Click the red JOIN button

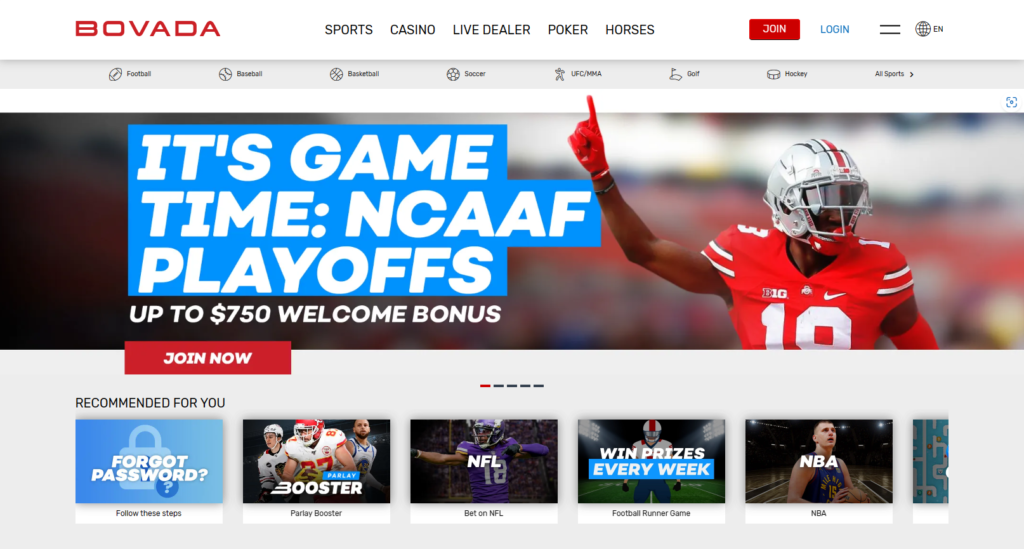774,29
